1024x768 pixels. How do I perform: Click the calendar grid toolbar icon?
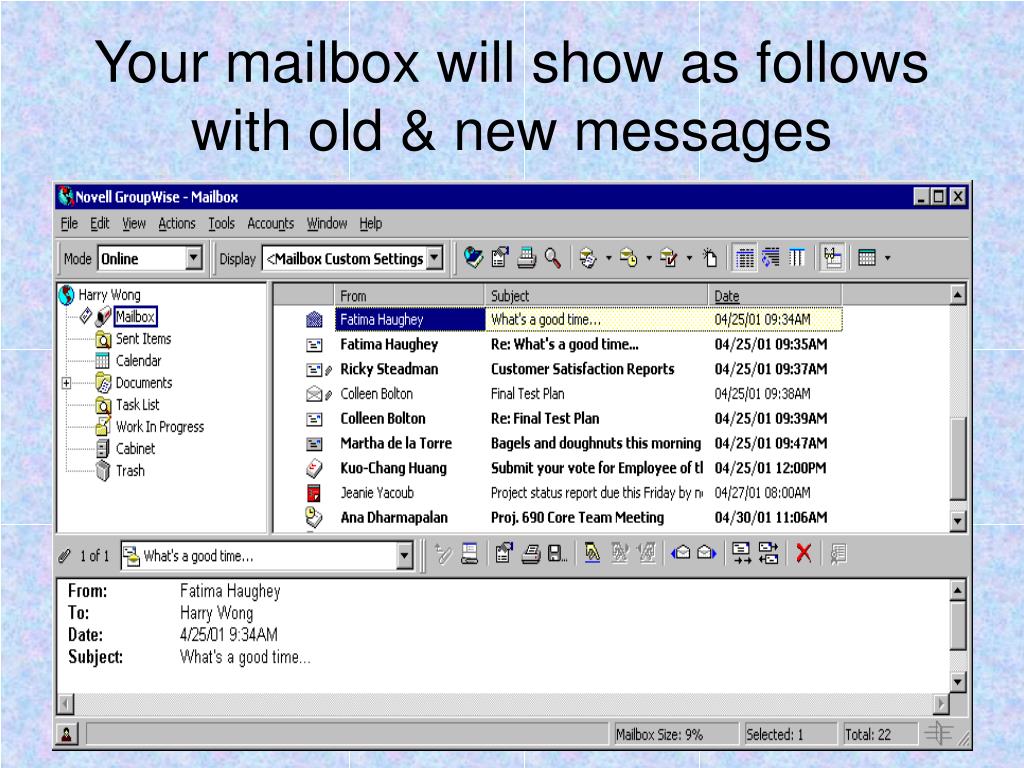coord(867,258)
